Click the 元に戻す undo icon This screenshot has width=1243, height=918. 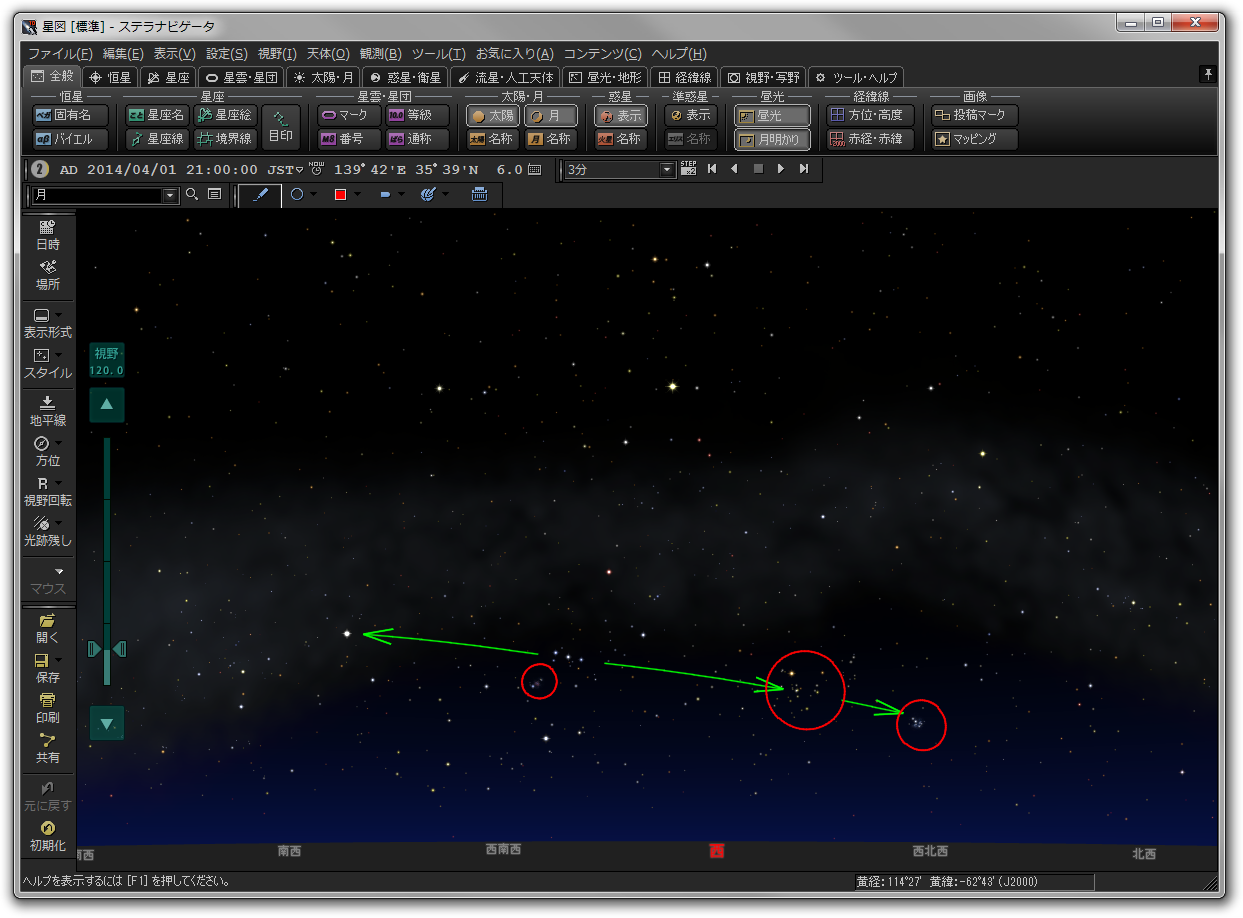47,796
